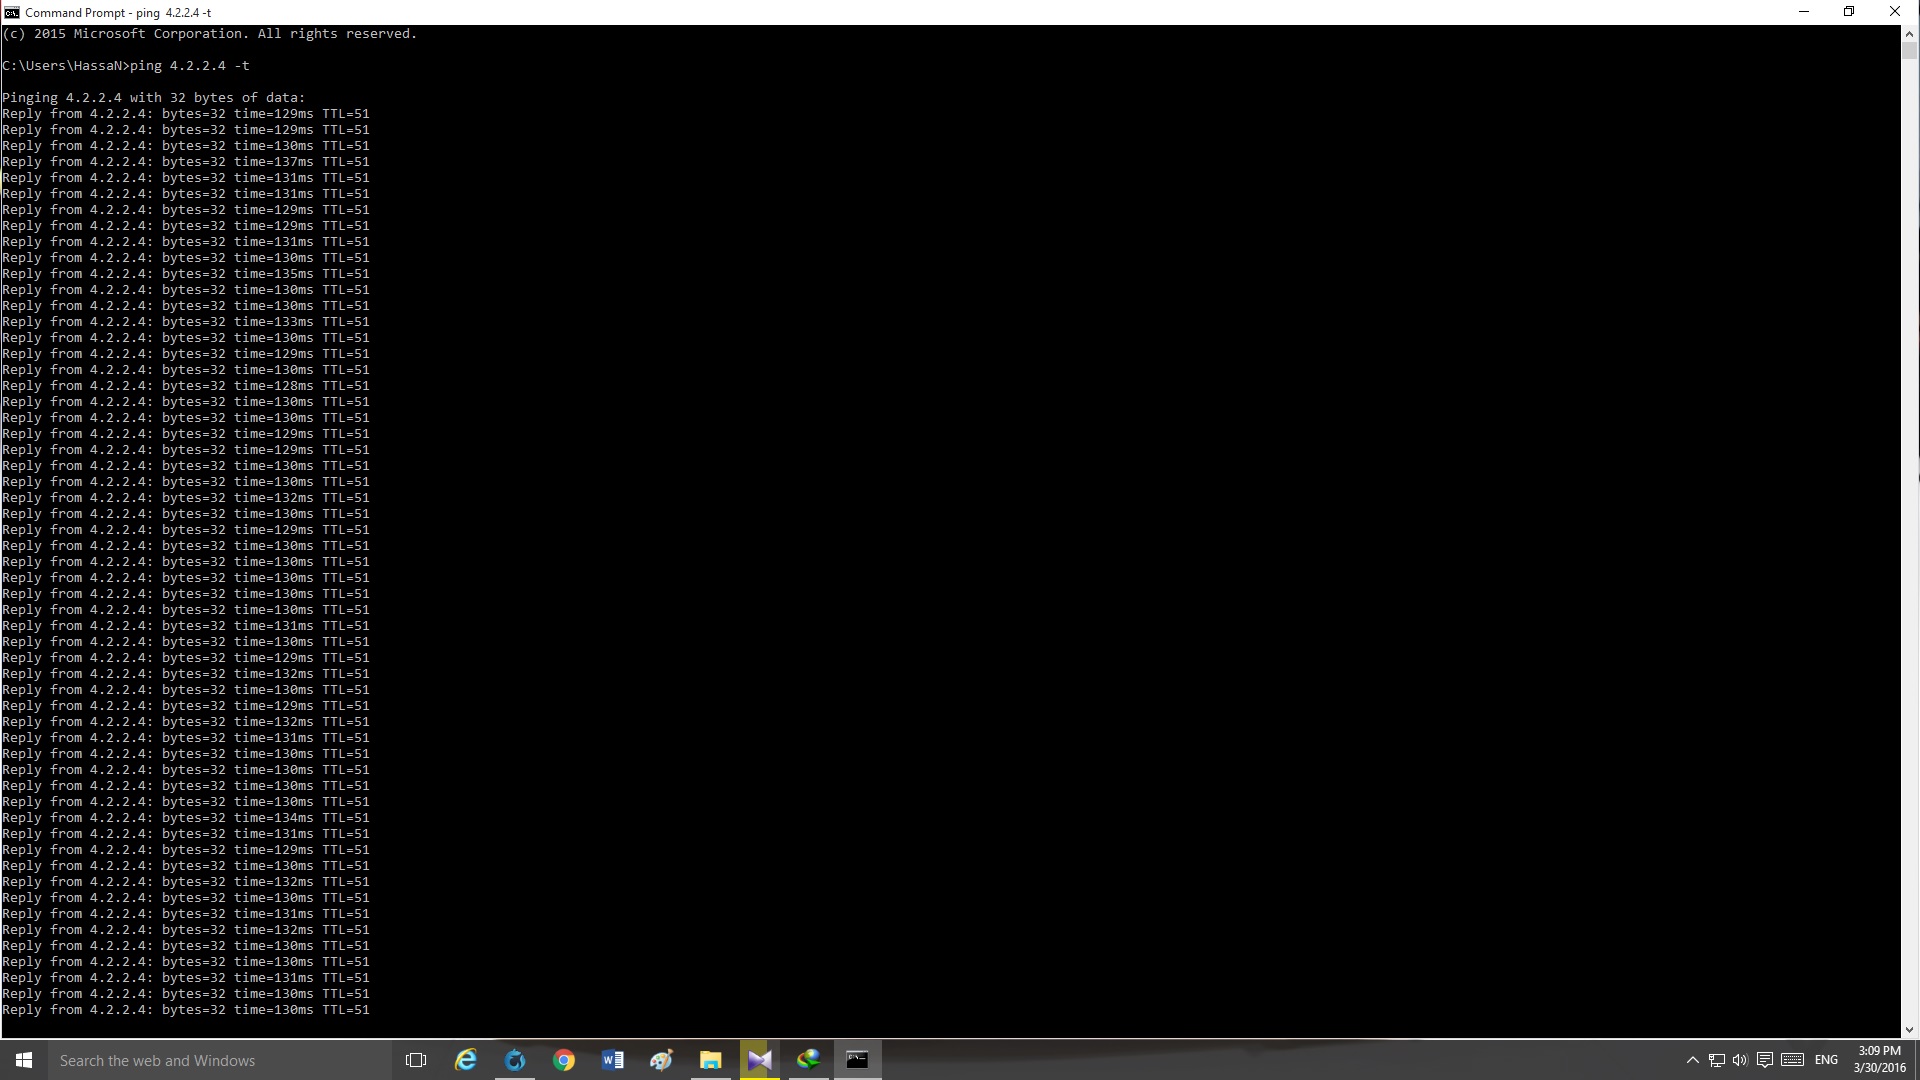This screenshot has height=1080, width=1920.
Task: Open Microsoft Word from the taskbar
Action: [613, 1060]
